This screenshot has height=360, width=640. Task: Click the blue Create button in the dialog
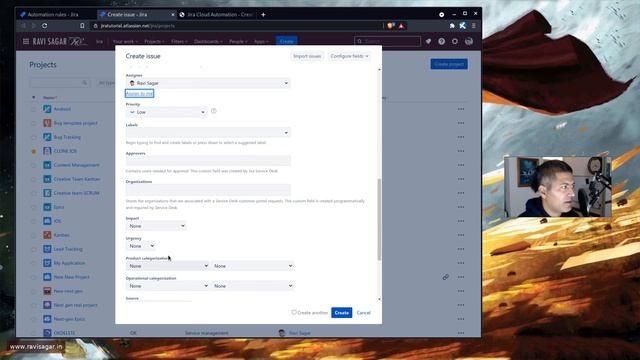(342, 313)
